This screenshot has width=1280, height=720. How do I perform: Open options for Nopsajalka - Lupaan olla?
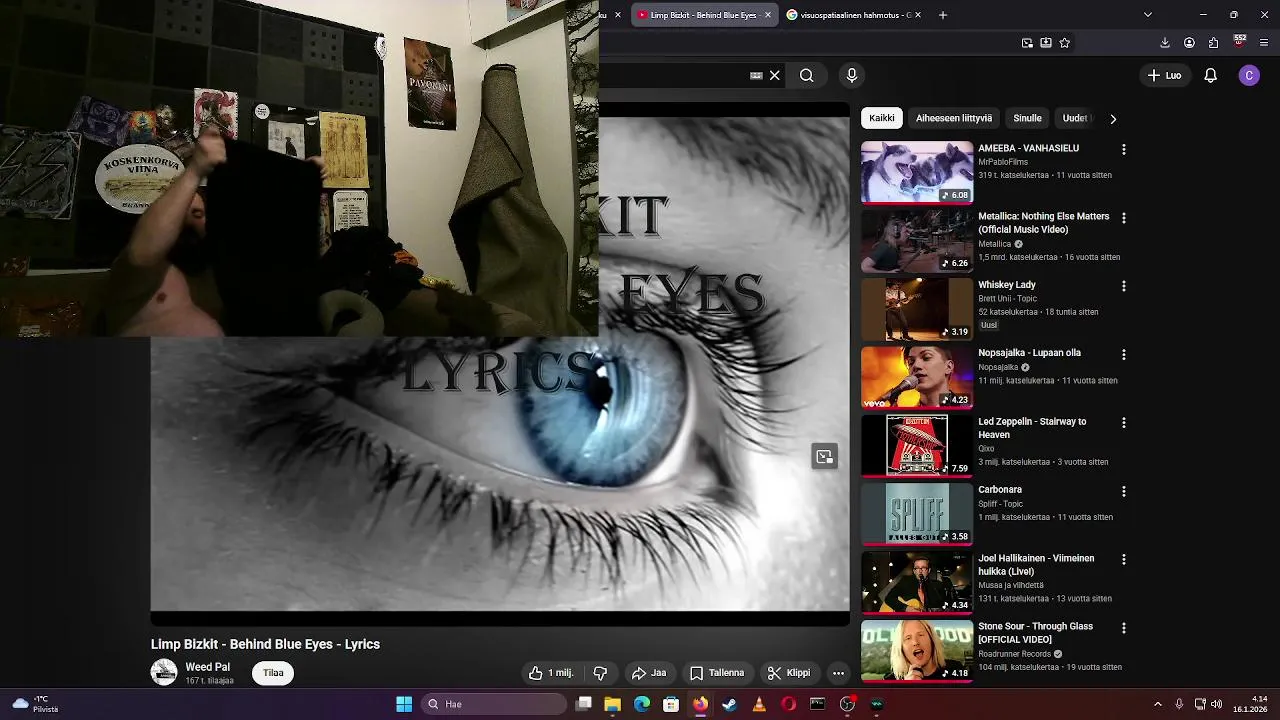tap(1123, 354)
